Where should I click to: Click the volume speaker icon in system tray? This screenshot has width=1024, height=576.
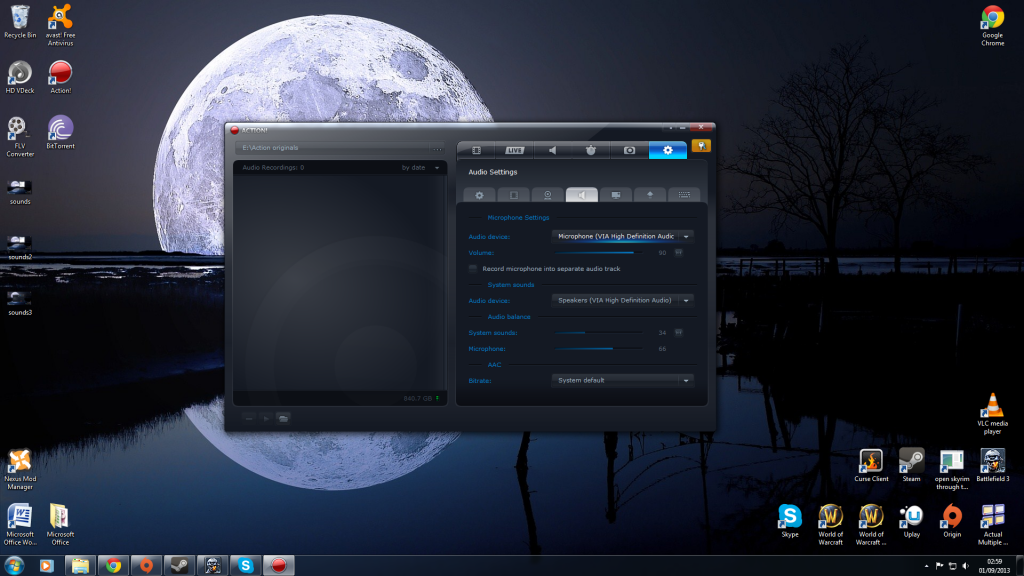tap(965, 566)
